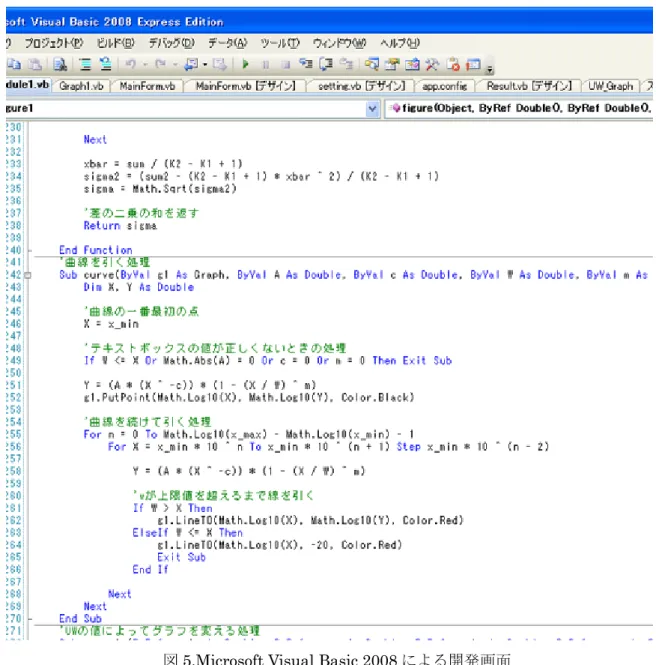Click the g1.PutPoint code line
656x665 pixels.
[248, 398]
